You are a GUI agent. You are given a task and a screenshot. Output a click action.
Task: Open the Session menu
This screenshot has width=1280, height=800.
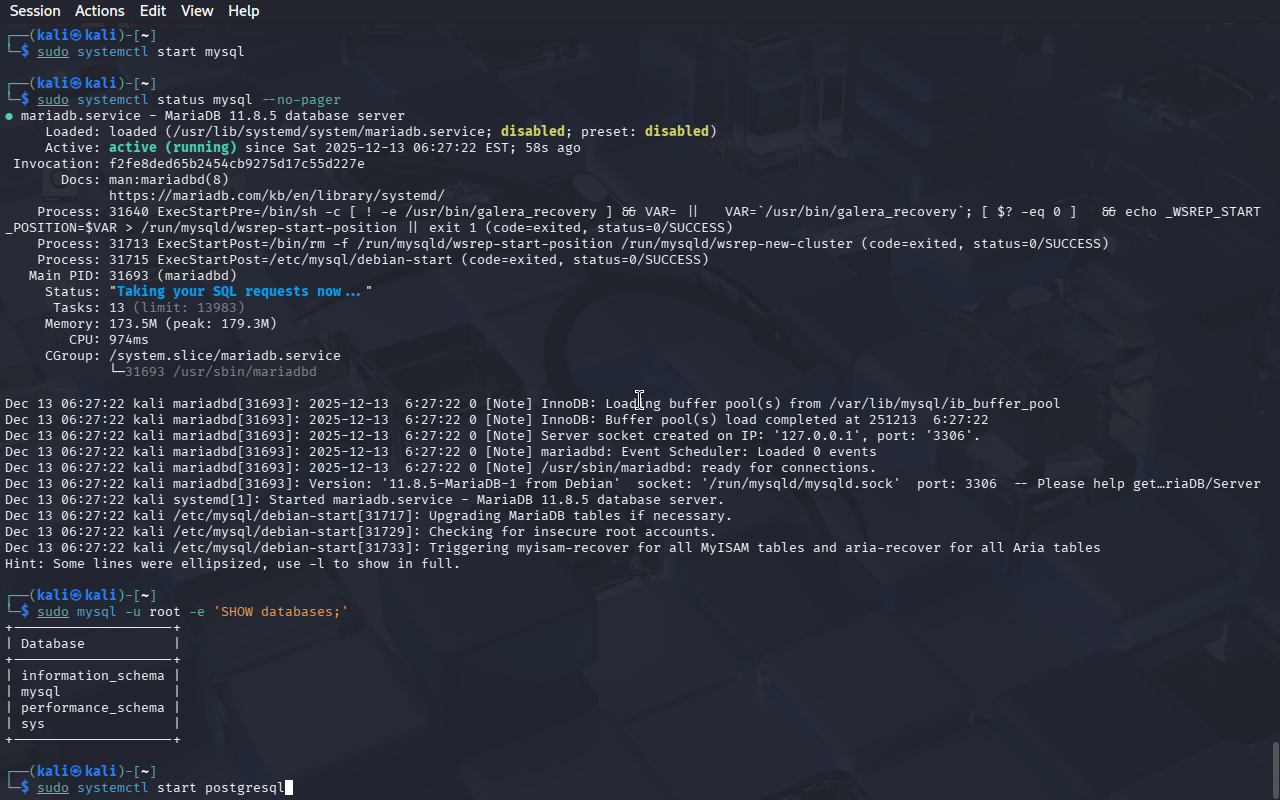[x=35, y=11]
